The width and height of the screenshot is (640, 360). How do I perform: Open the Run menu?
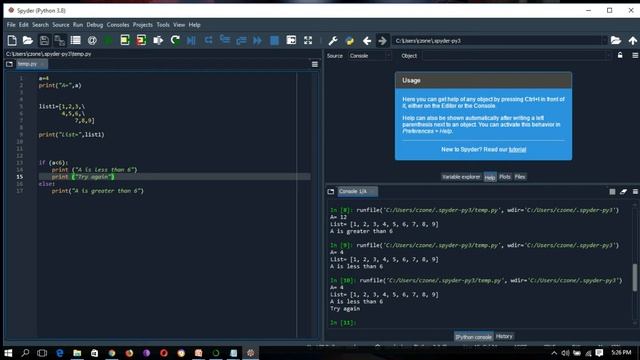point(78,25)
